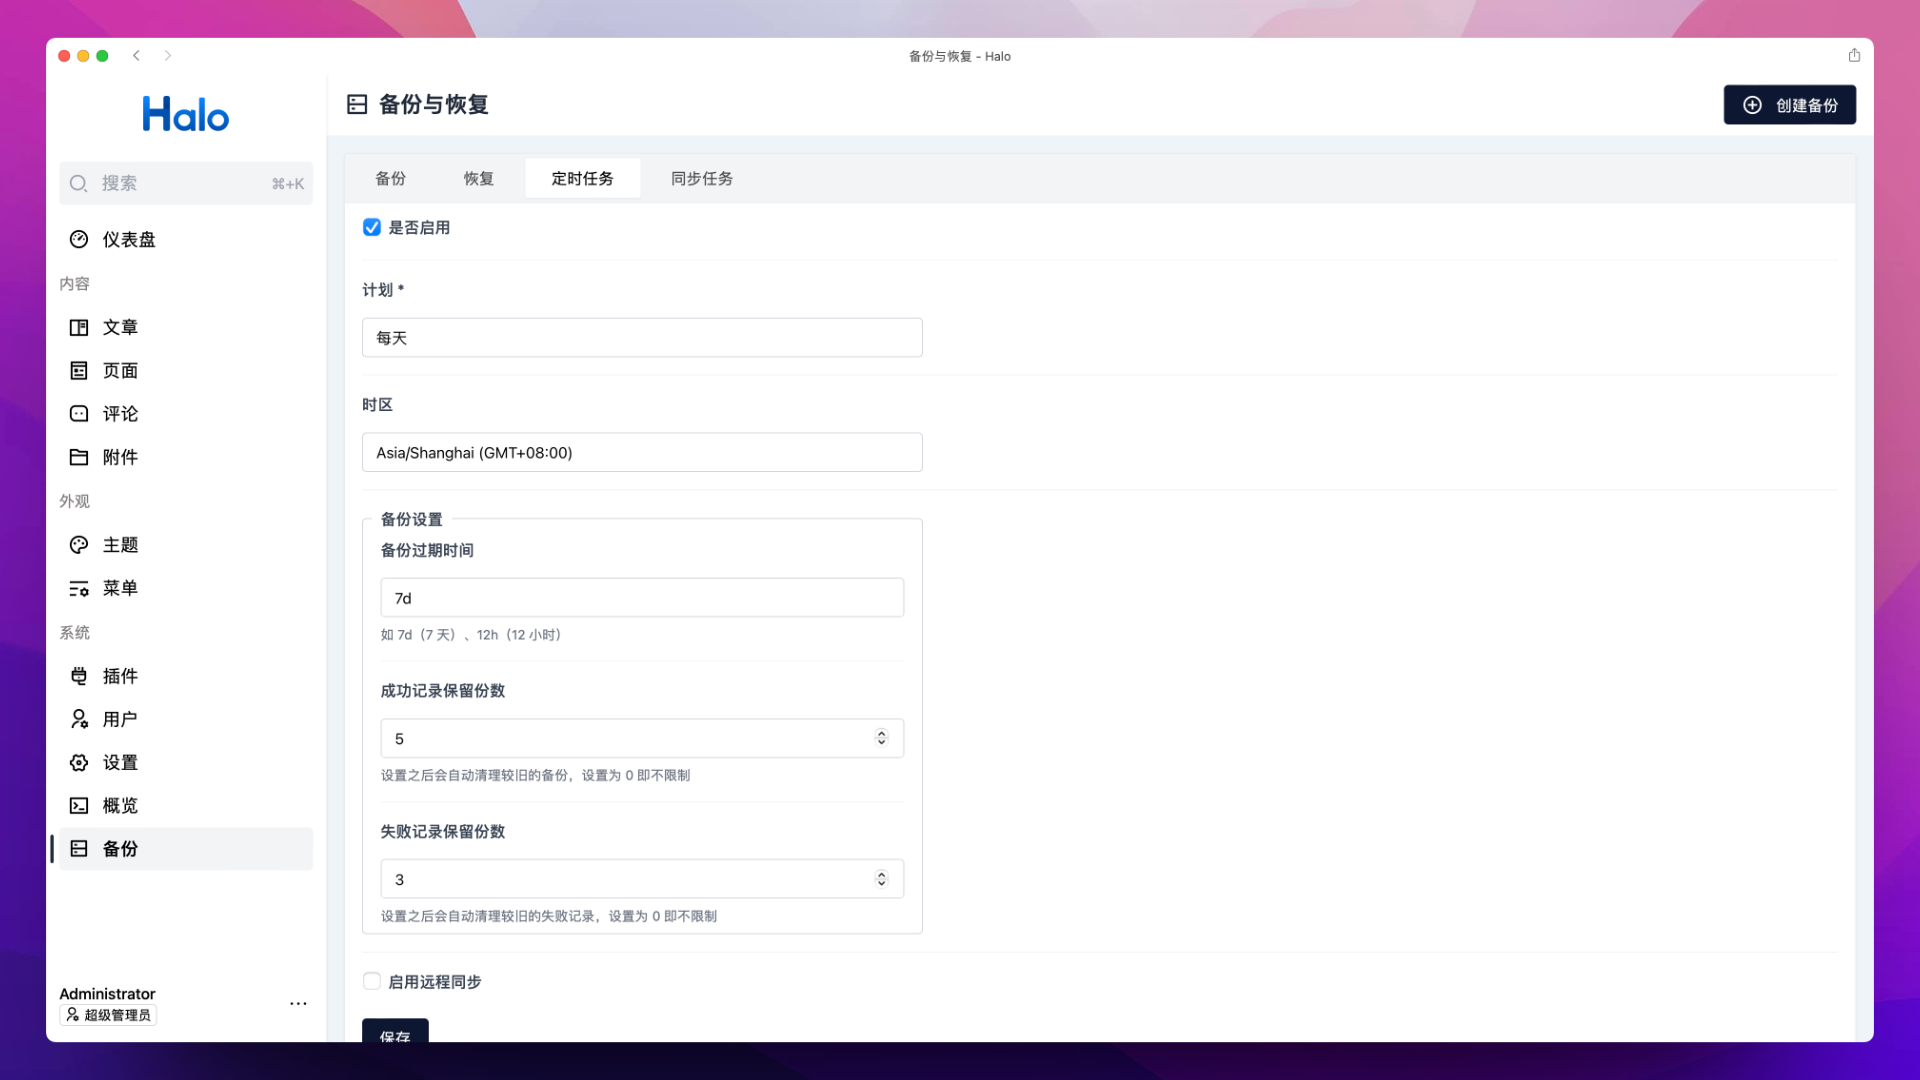Open the 仪表盘 dashboard icon in sidebar

pyautogui.click(x=79, y=239)
